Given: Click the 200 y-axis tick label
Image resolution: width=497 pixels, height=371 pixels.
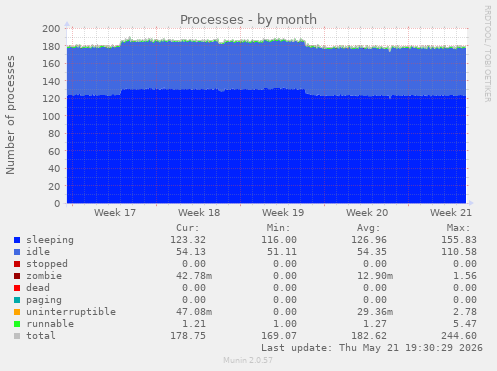Looking at the screenshot, I should pos(51,29).
